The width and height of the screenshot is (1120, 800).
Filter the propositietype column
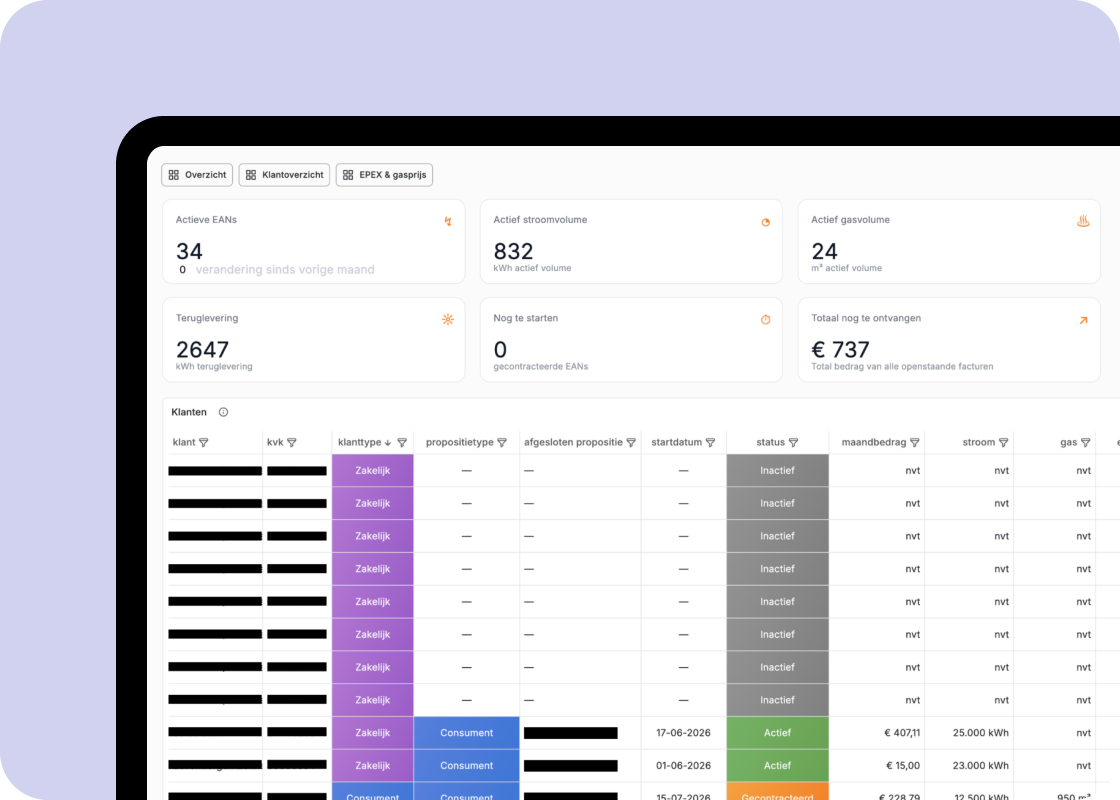[x=502, y=443]
